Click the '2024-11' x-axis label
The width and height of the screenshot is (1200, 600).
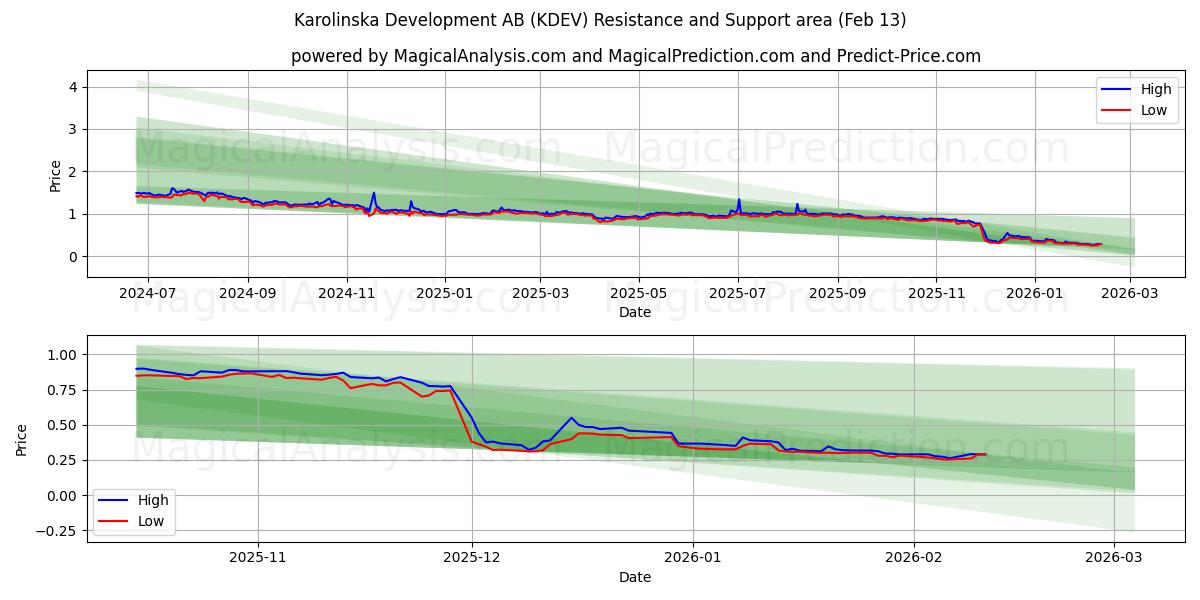pyautogui.click(x=347, y=292)
